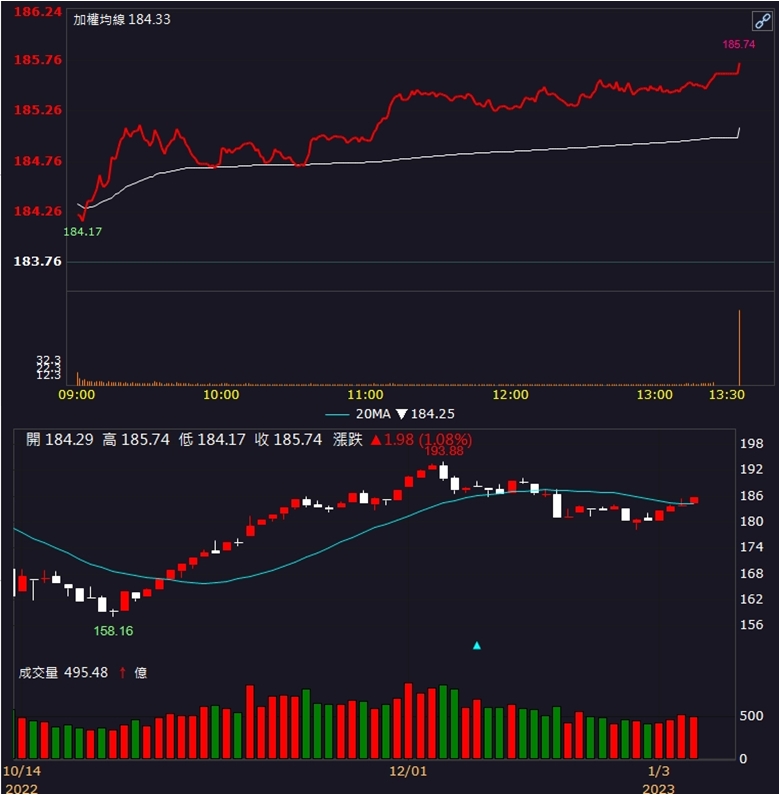The height and width of the screenshot is (795, 779).
Task: Click the 12:00 time axis label
Action: click(x=510, y=394)
